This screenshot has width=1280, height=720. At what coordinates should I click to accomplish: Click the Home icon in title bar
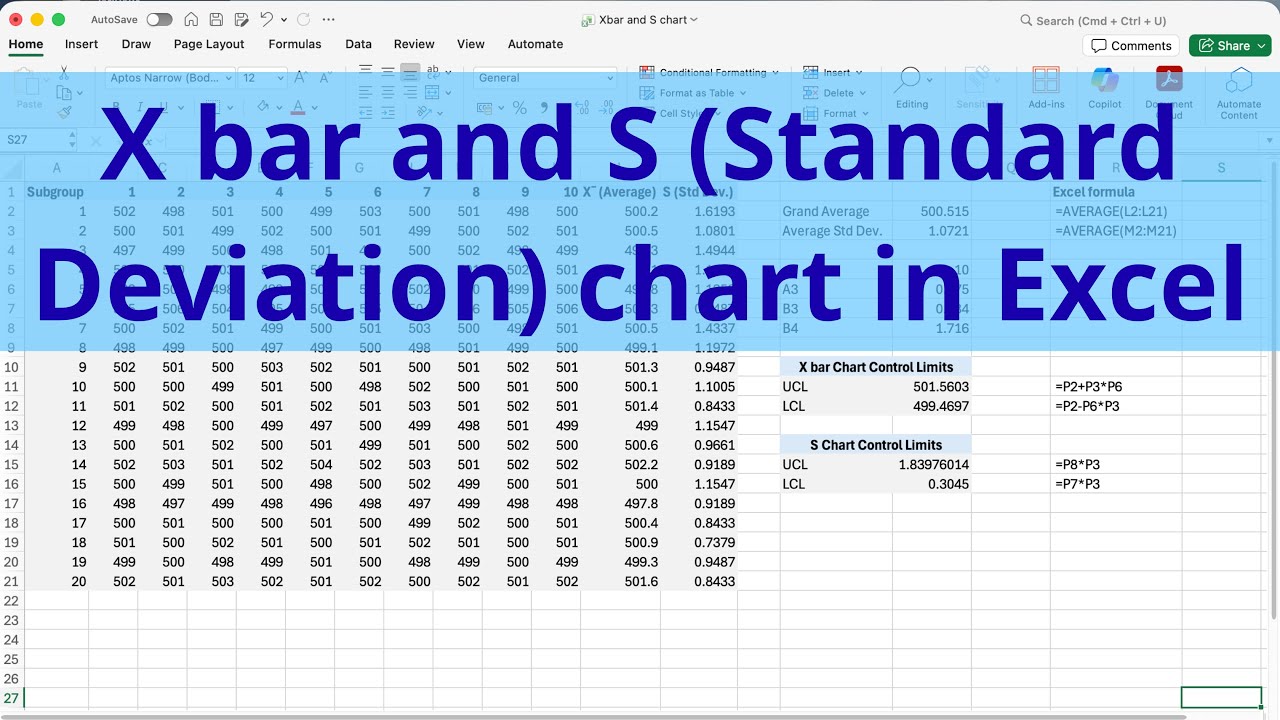pos(191,20)
